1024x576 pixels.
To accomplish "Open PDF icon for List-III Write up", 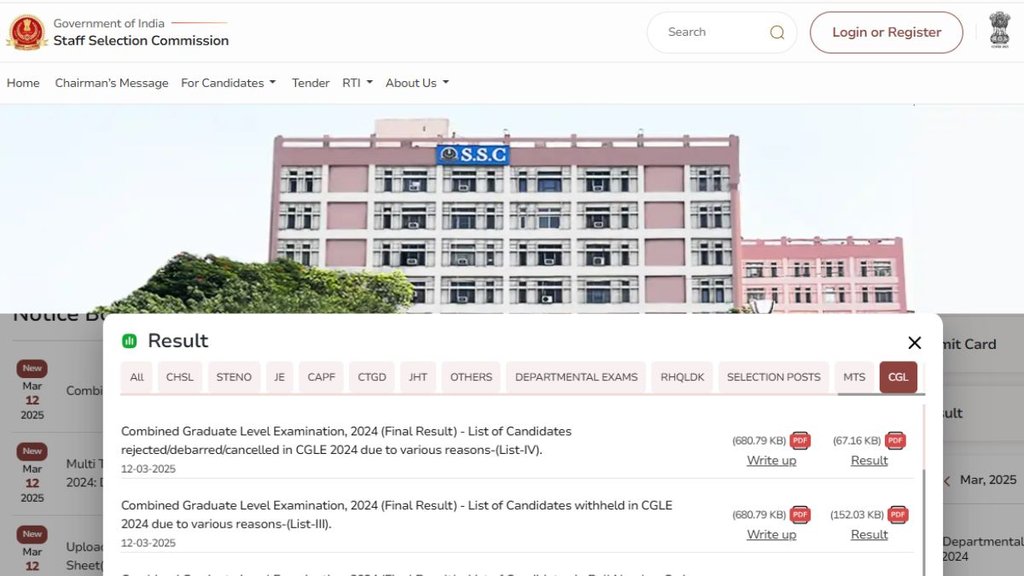I will click(x=800, y=515).
